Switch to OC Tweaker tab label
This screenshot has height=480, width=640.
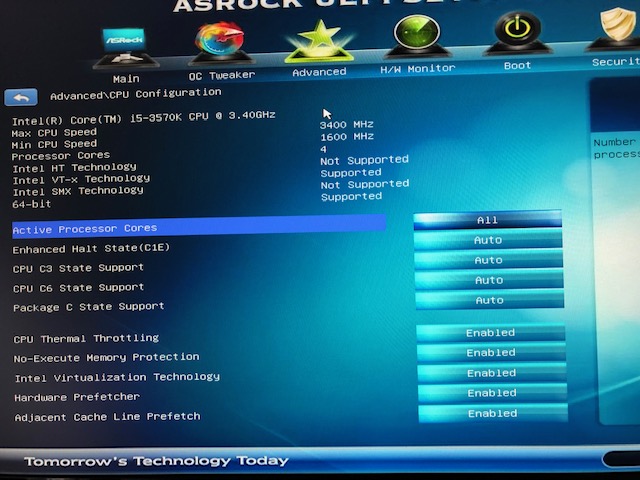(222, 76)
